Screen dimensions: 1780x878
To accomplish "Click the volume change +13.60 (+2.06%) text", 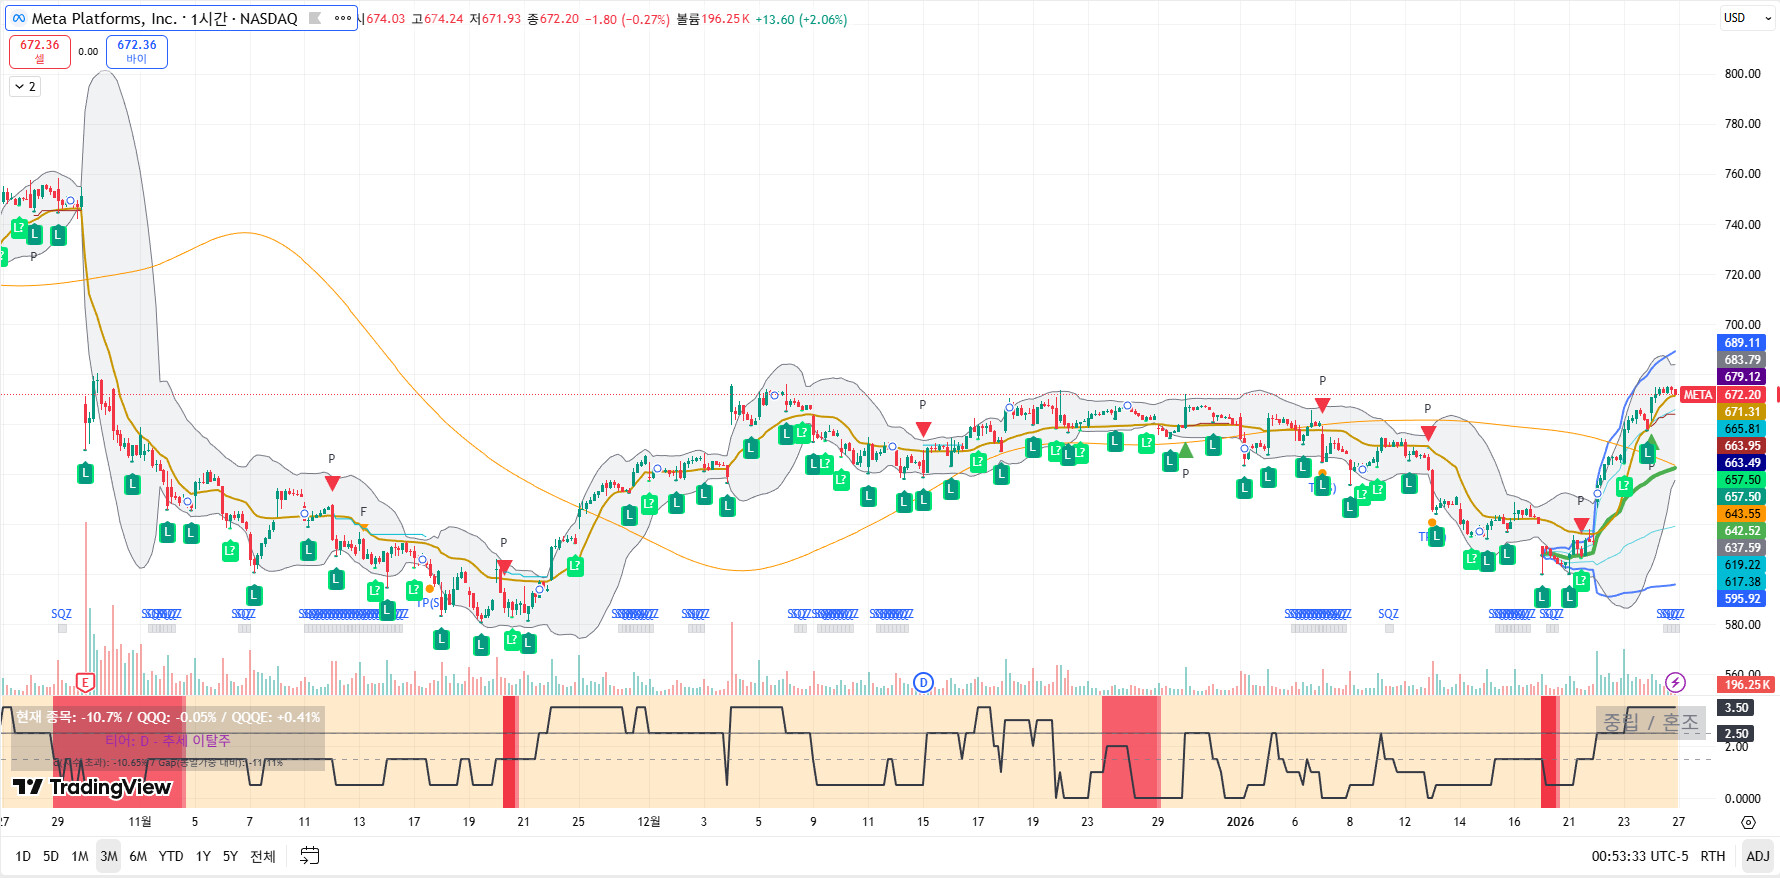I will coord(801,19).
